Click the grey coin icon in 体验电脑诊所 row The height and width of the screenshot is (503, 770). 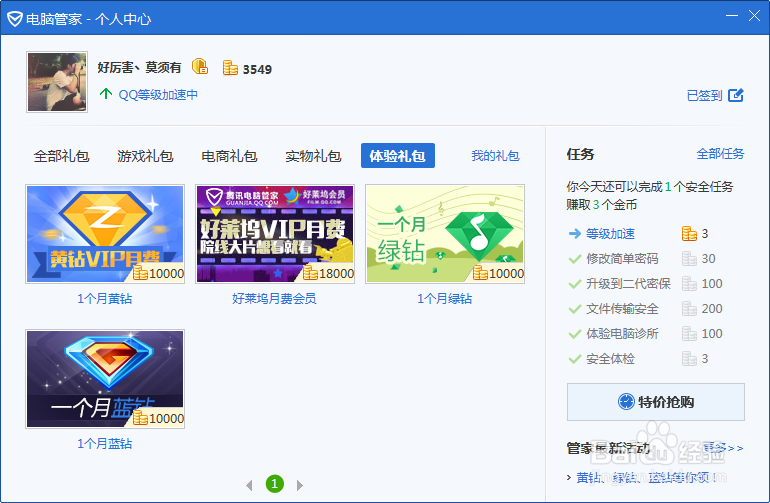pyautogui.click(x=689, y=334)
